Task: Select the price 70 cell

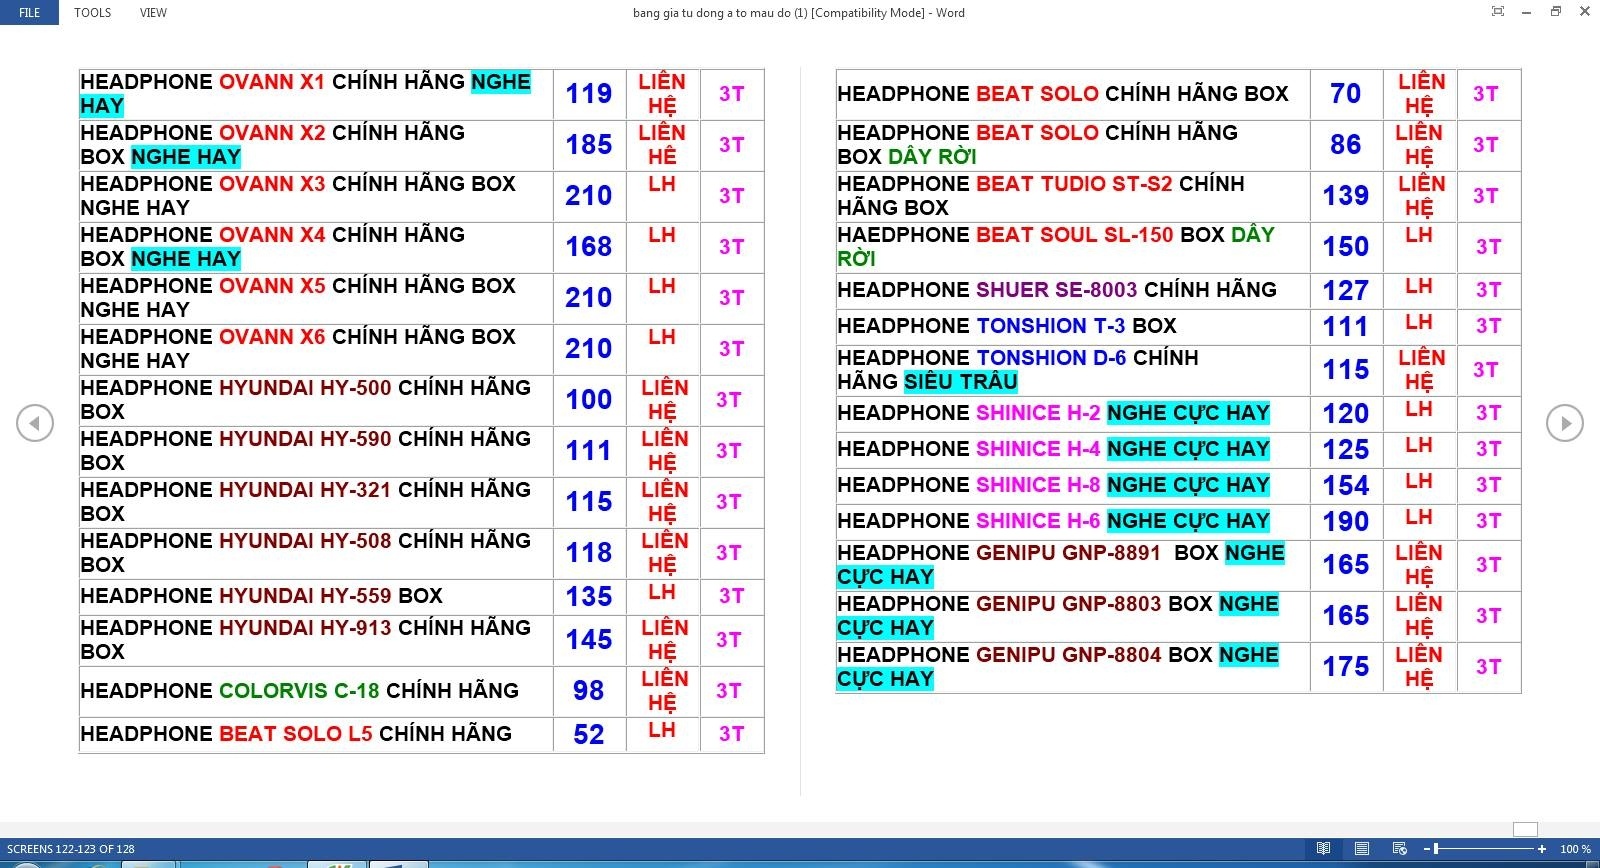Action: click(x=1346, y=94)
